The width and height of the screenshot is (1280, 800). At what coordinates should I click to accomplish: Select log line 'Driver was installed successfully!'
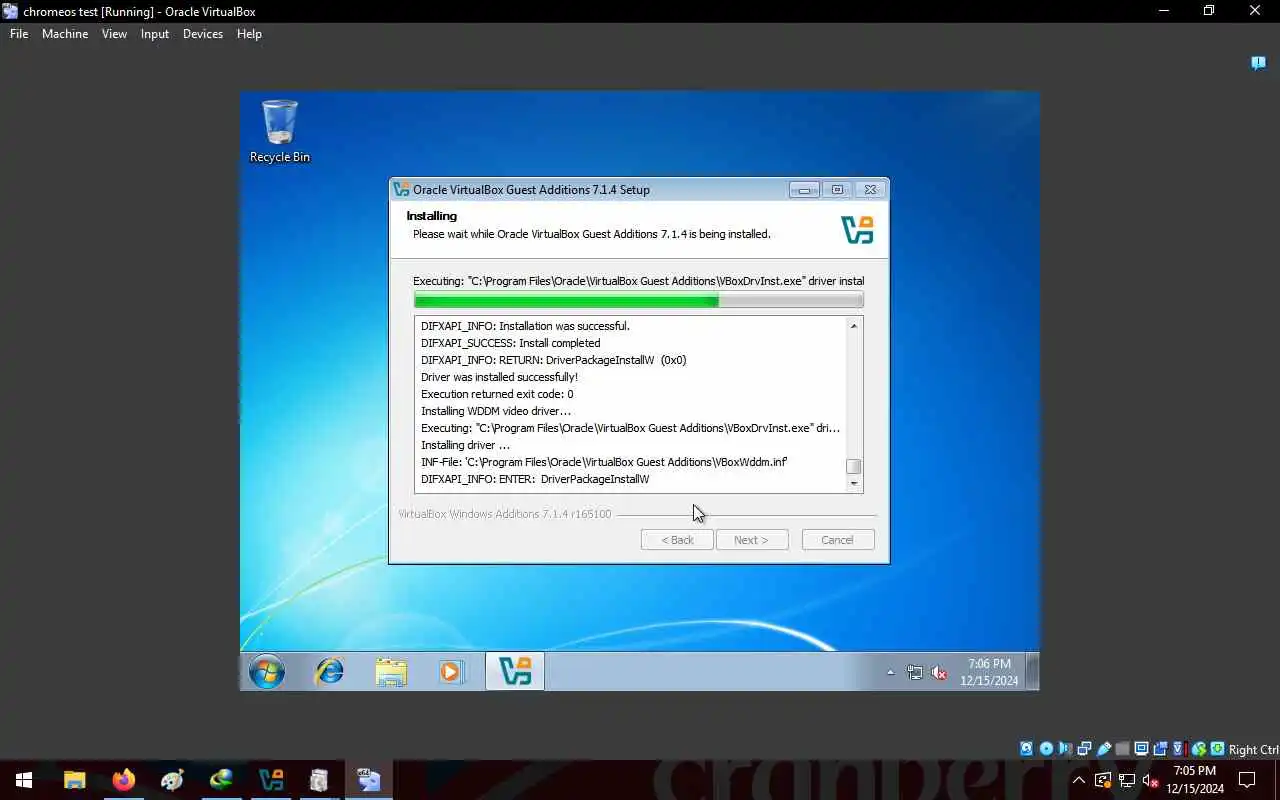499,377
